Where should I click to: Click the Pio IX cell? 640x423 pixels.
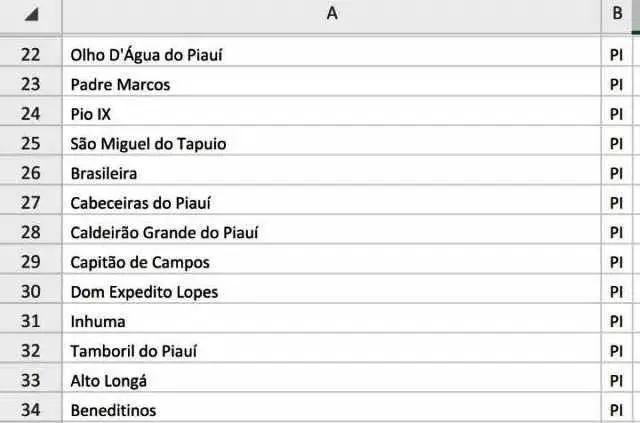[331, 113]
